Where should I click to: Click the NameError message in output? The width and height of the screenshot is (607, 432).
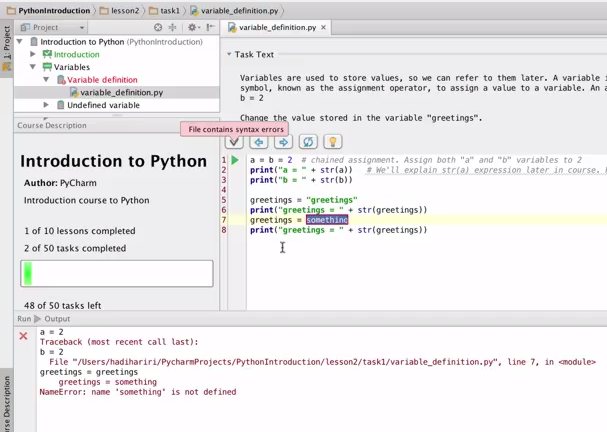point(138,392)
